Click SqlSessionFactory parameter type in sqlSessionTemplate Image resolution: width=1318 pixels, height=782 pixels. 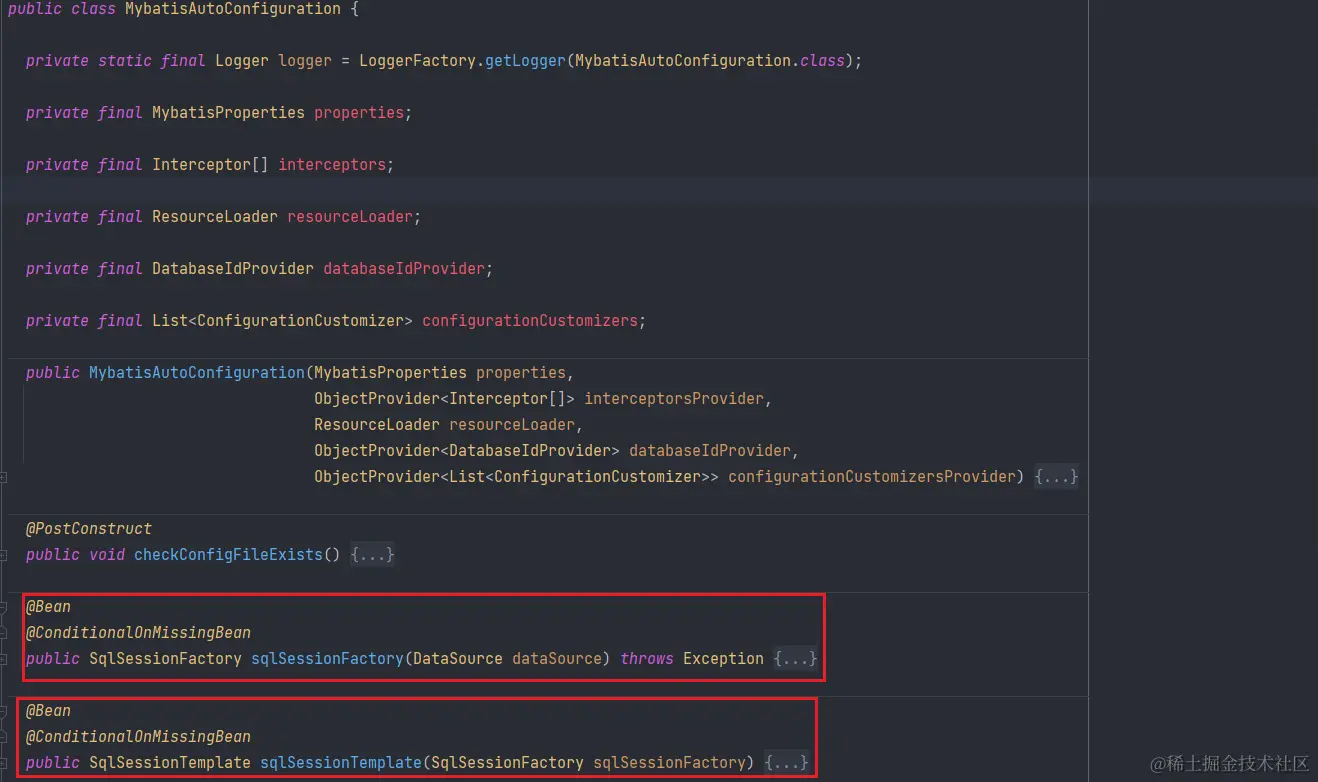[507, 763]
